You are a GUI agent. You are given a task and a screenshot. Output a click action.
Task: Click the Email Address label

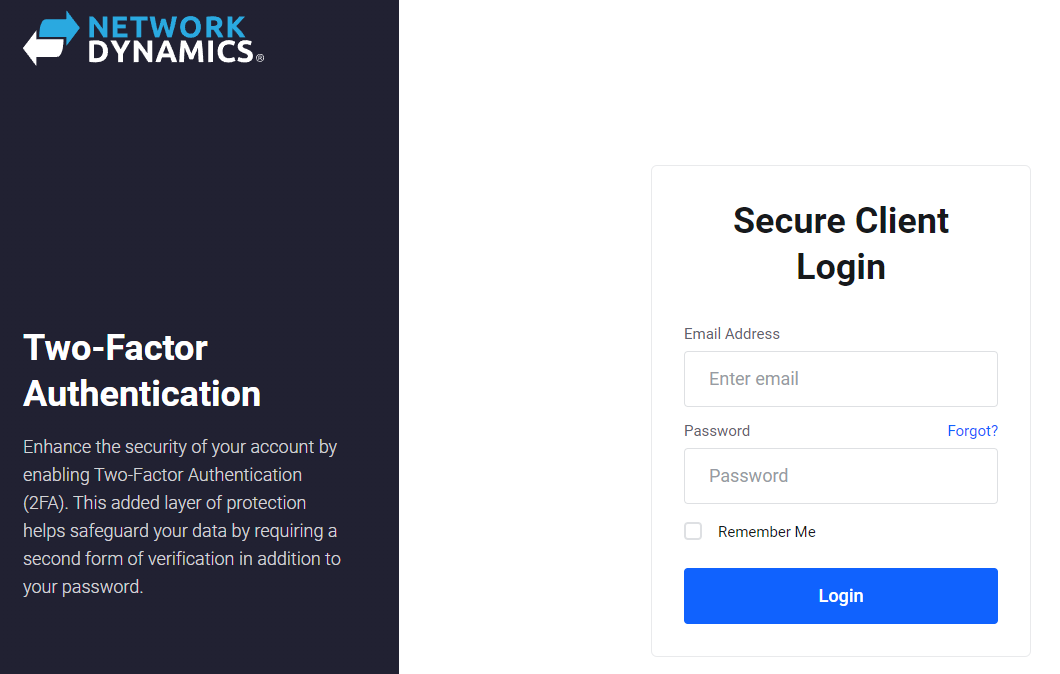point(731,333)
